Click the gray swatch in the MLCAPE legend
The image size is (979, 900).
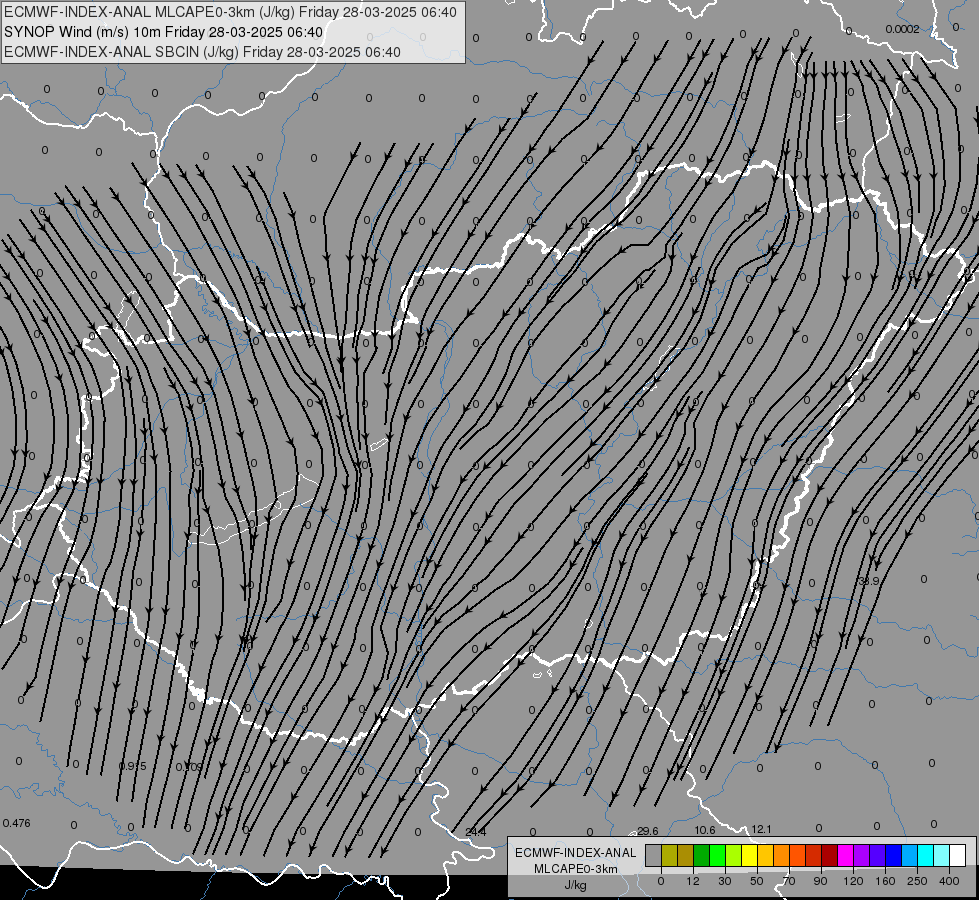pos(654,855)
